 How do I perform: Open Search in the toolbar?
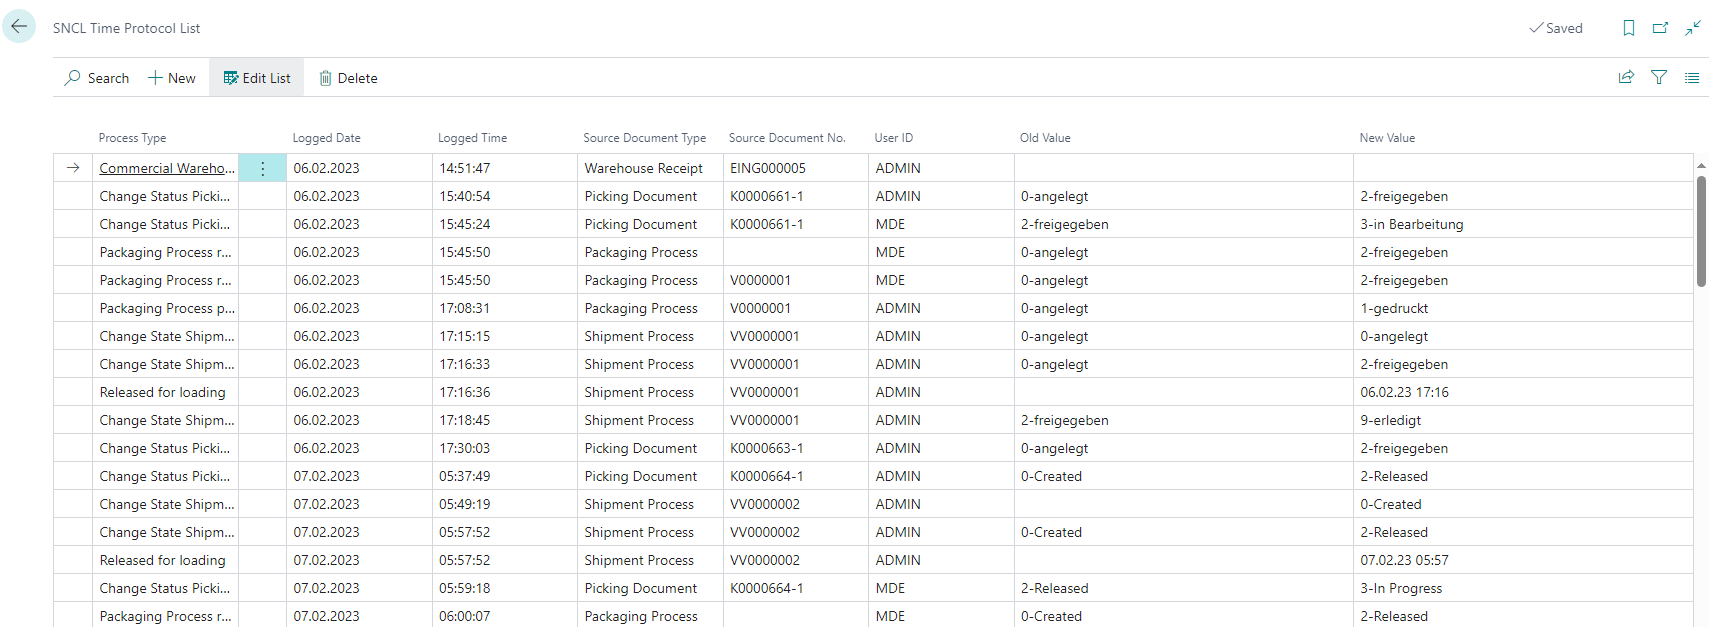coord(97,78)
